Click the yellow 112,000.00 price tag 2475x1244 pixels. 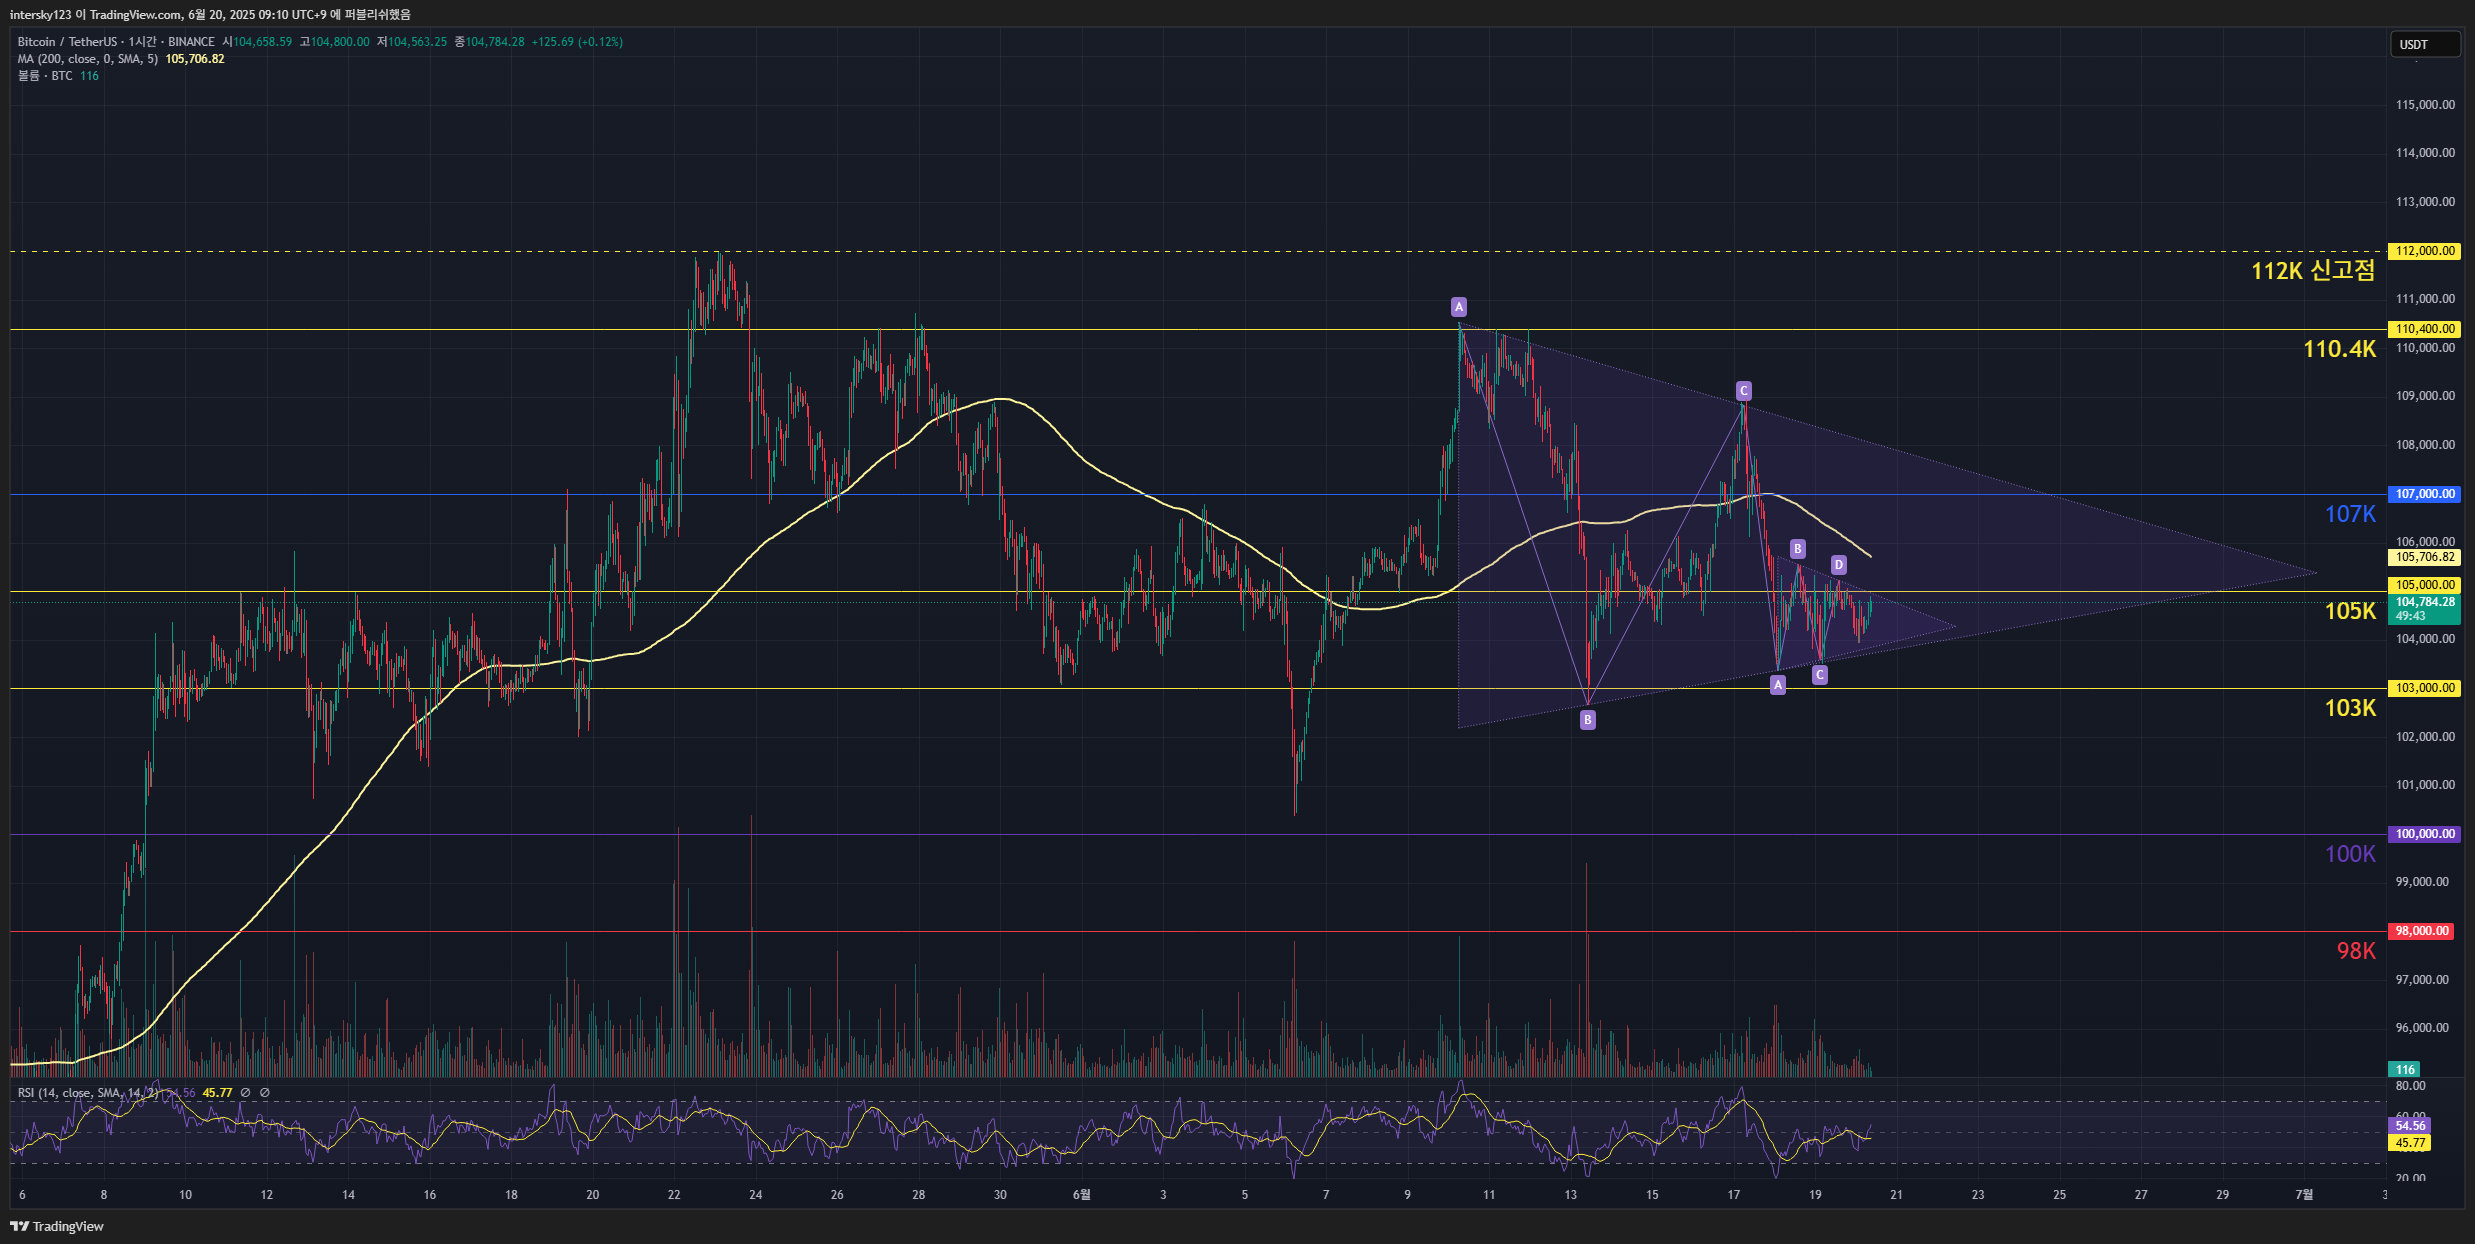[2424, 251]
